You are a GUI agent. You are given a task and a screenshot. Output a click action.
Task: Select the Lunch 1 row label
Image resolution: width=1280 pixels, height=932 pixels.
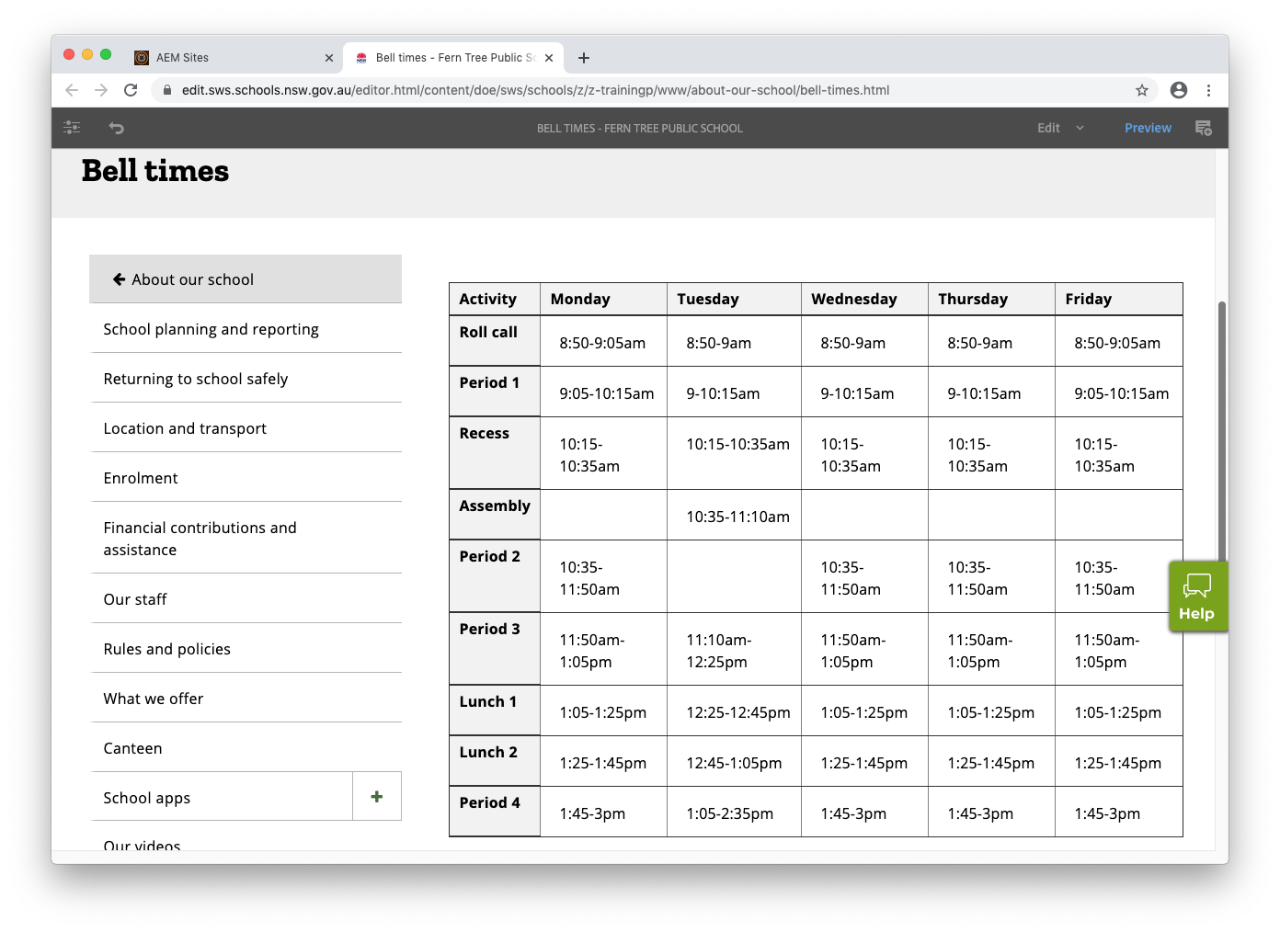point(494,711)
